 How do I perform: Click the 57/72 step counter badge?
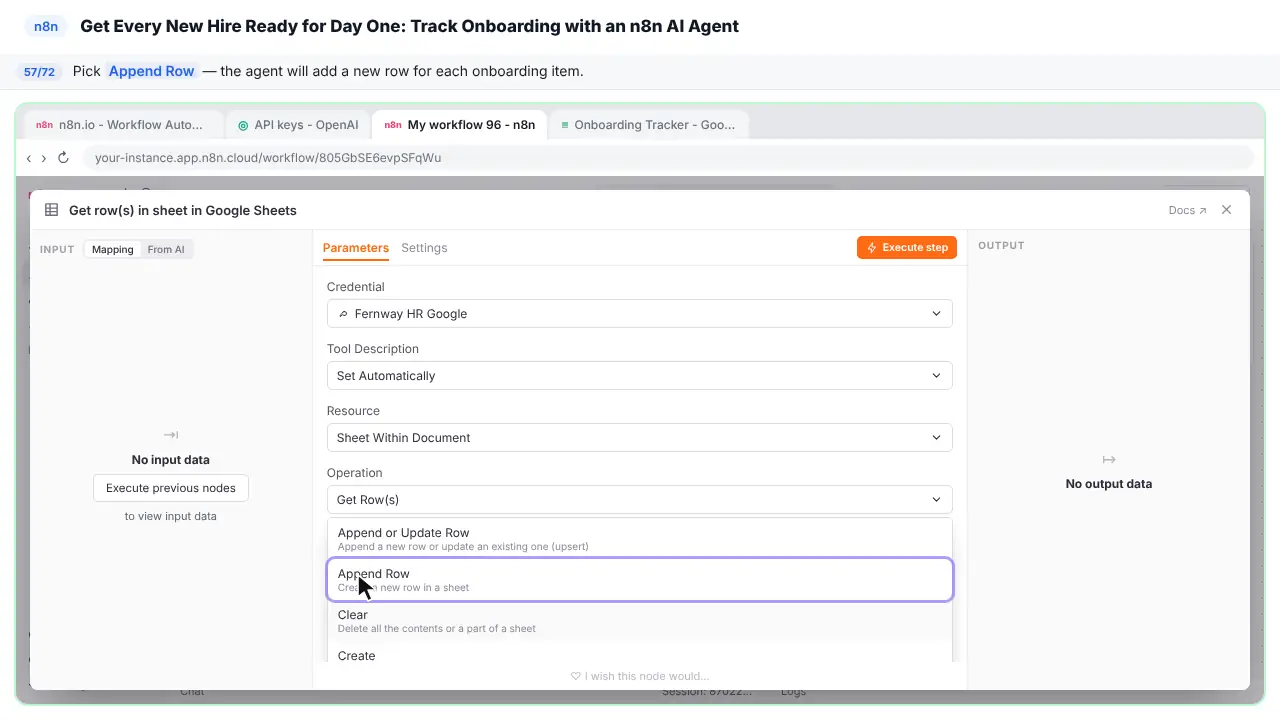[x=40, y=72]
